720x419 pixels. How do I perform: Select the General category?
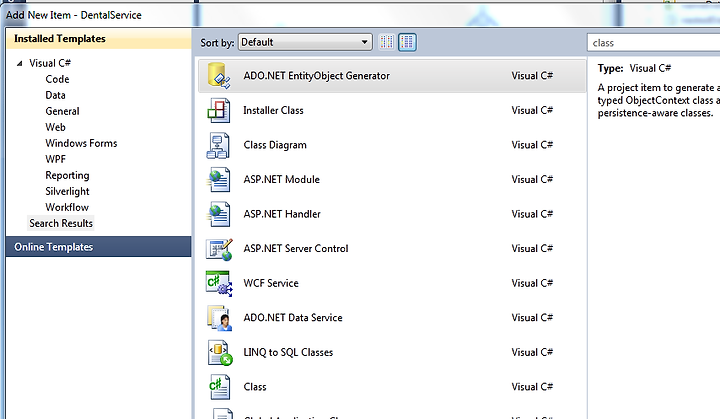click(x=62, y=111)
